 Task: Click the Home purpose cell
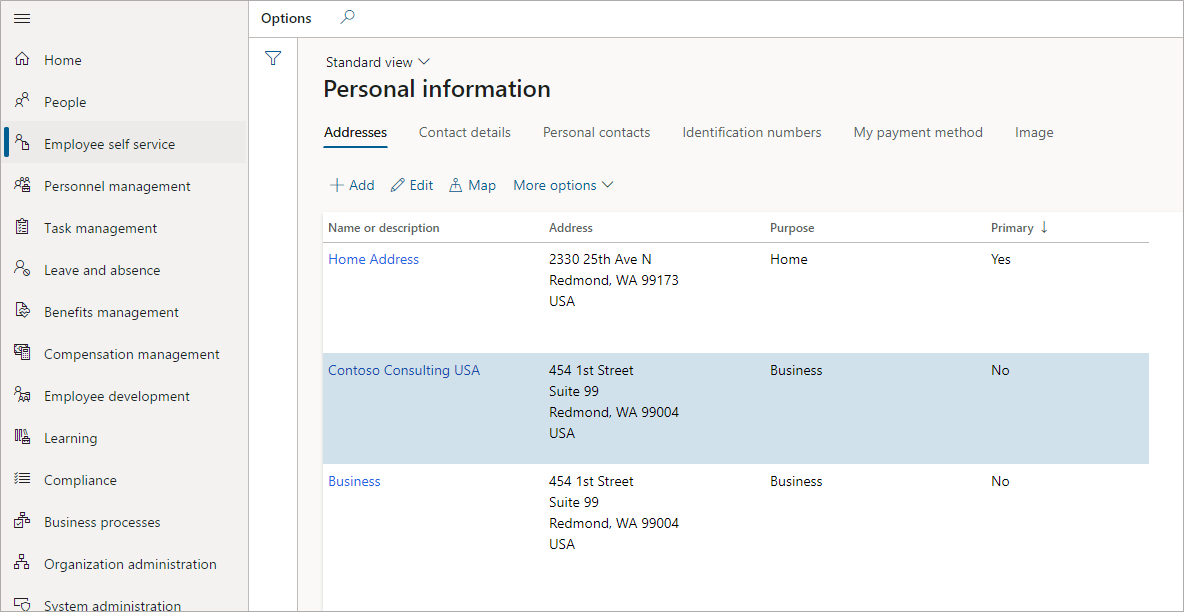(x=788, y=259)
